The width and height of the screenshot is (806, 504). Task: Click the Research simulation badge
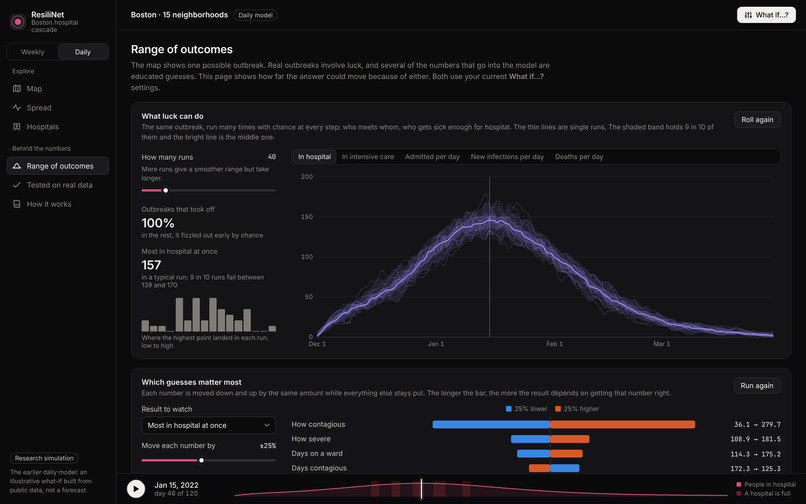44,458
